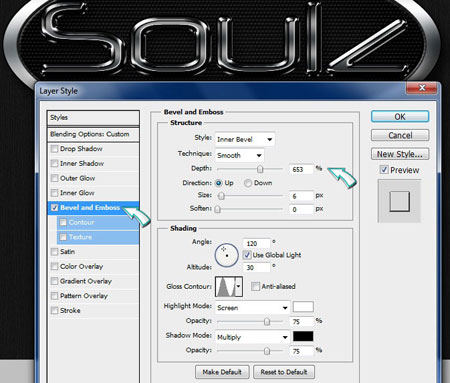450x383 pixels.
Task: Click the Soften slider handle
Action: coord(217,209)
